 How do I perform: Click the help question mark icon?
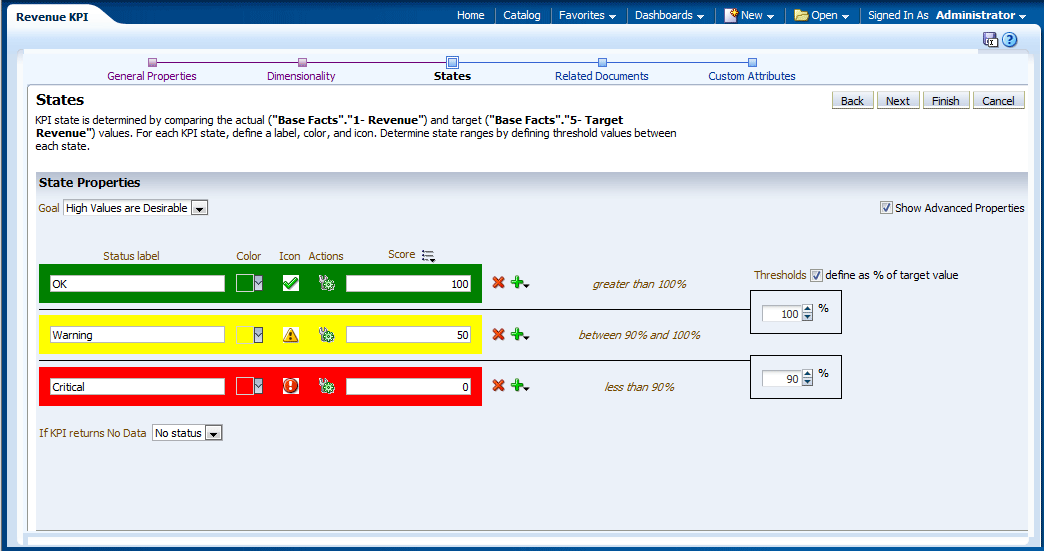pyautogui.click(x=1010, y=40)
